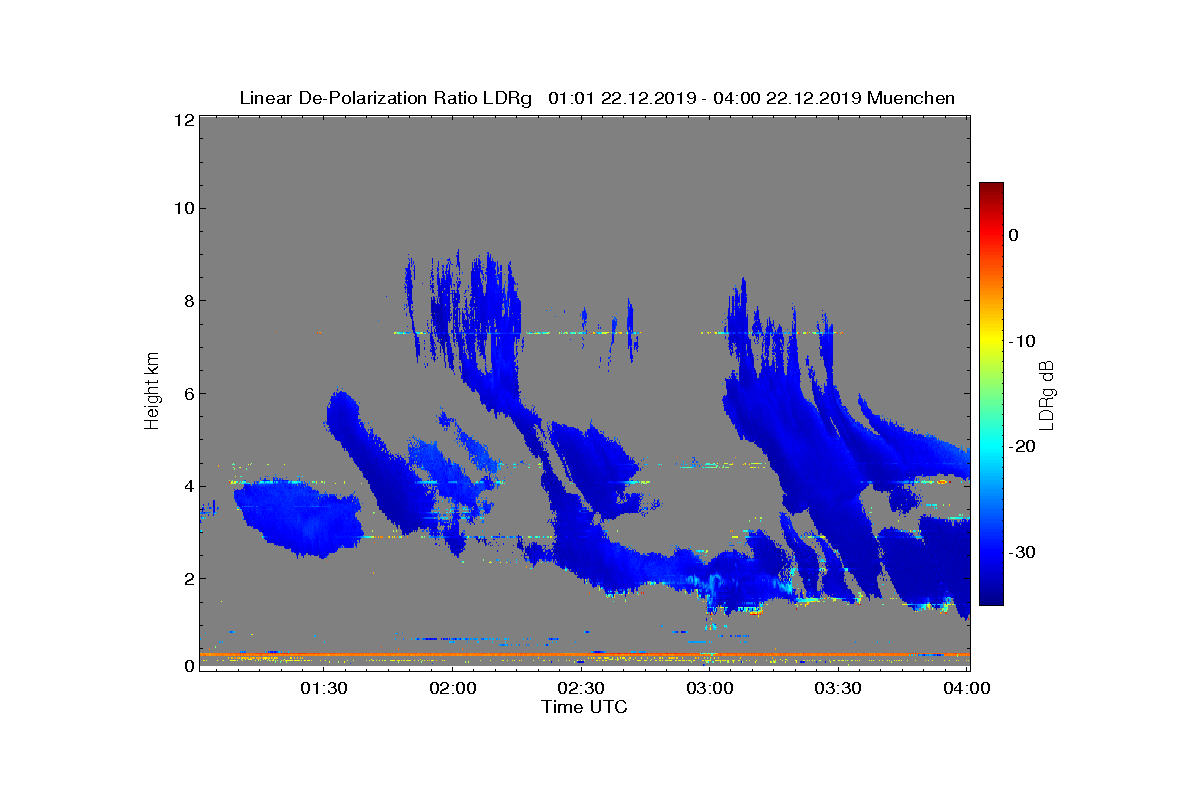Screen dimensions: 1200x800
Task: Click the colorbar -10 dB label
Action: point(1021,341)
